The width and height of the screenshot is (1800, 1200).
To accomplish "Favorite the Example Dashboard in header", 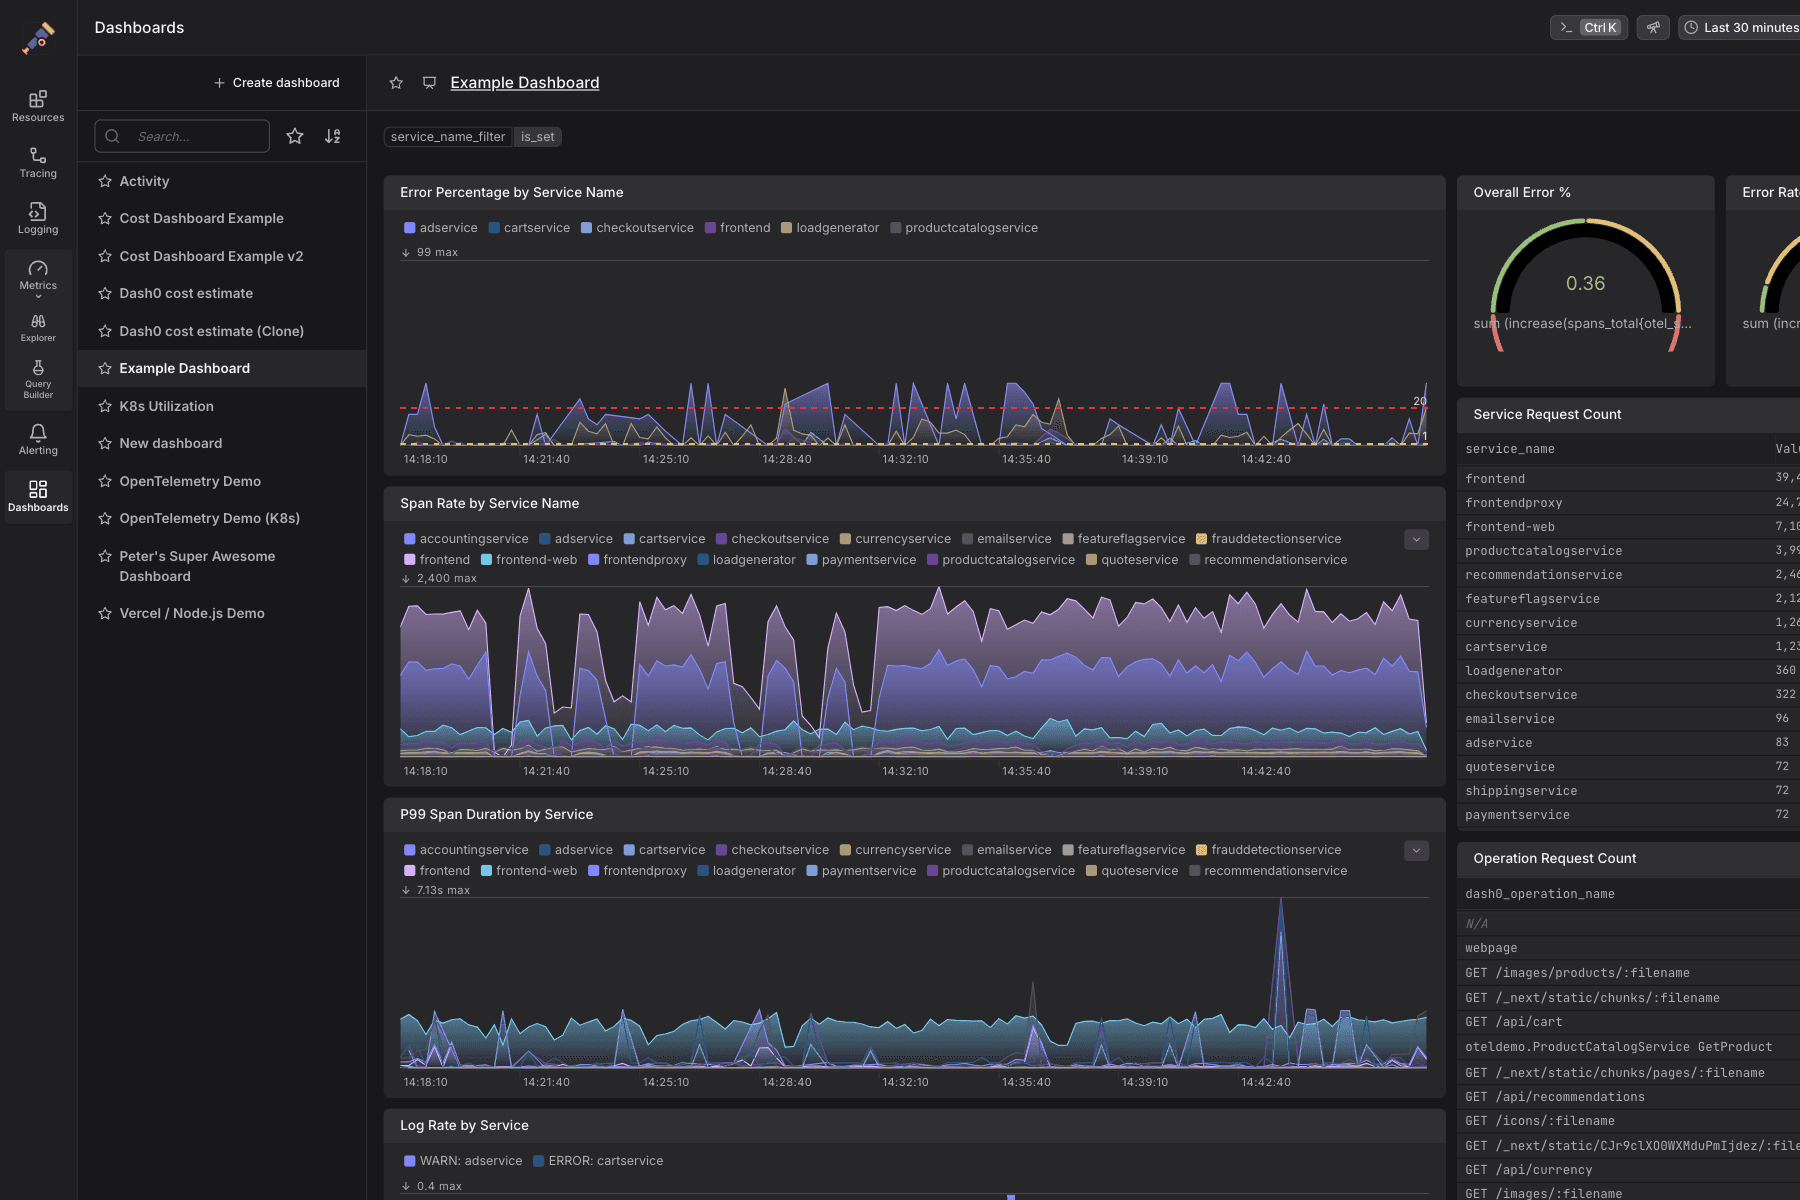I will click(396, 83).
